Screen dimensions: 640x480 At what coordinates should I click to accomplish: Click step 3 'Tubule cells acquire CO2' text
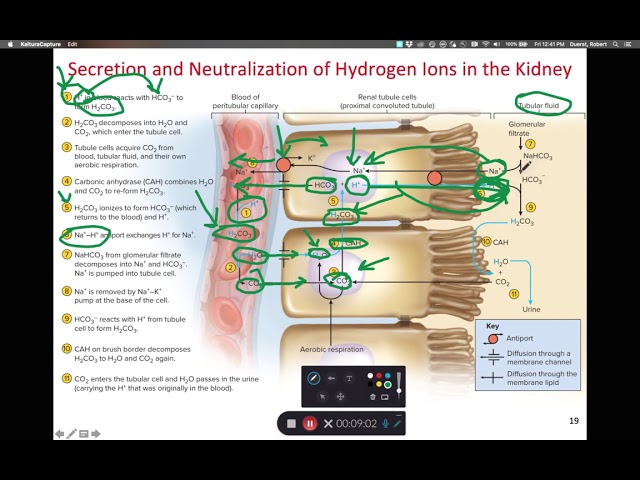tap(130, 156)
